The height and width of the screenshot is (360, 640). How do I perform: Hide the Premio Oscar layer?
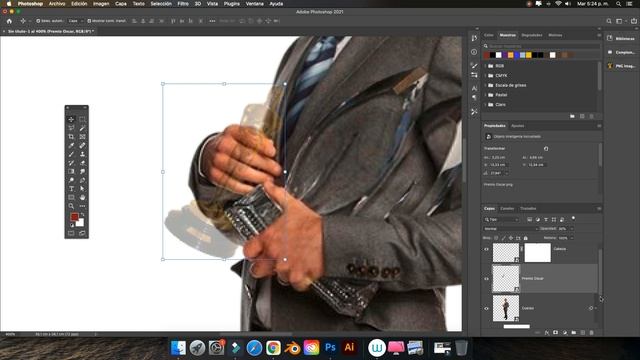(486, 279)
